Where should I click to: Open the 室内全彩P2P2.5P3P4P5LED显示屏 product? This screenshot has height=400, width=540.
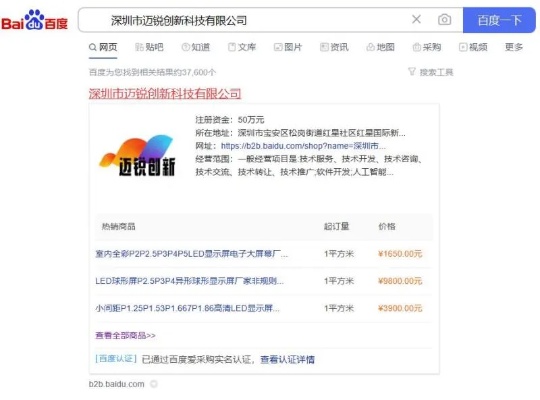[191, 254]
